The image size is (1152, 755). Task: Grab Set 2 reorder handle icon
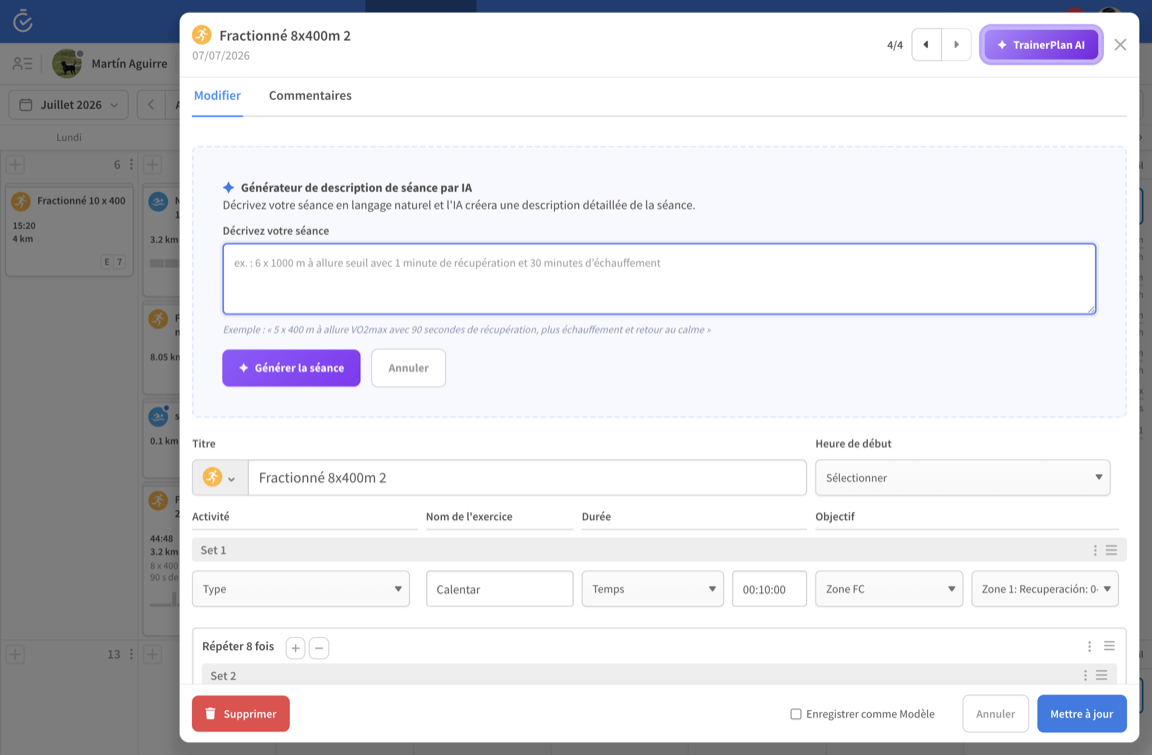click(1101, 676)
